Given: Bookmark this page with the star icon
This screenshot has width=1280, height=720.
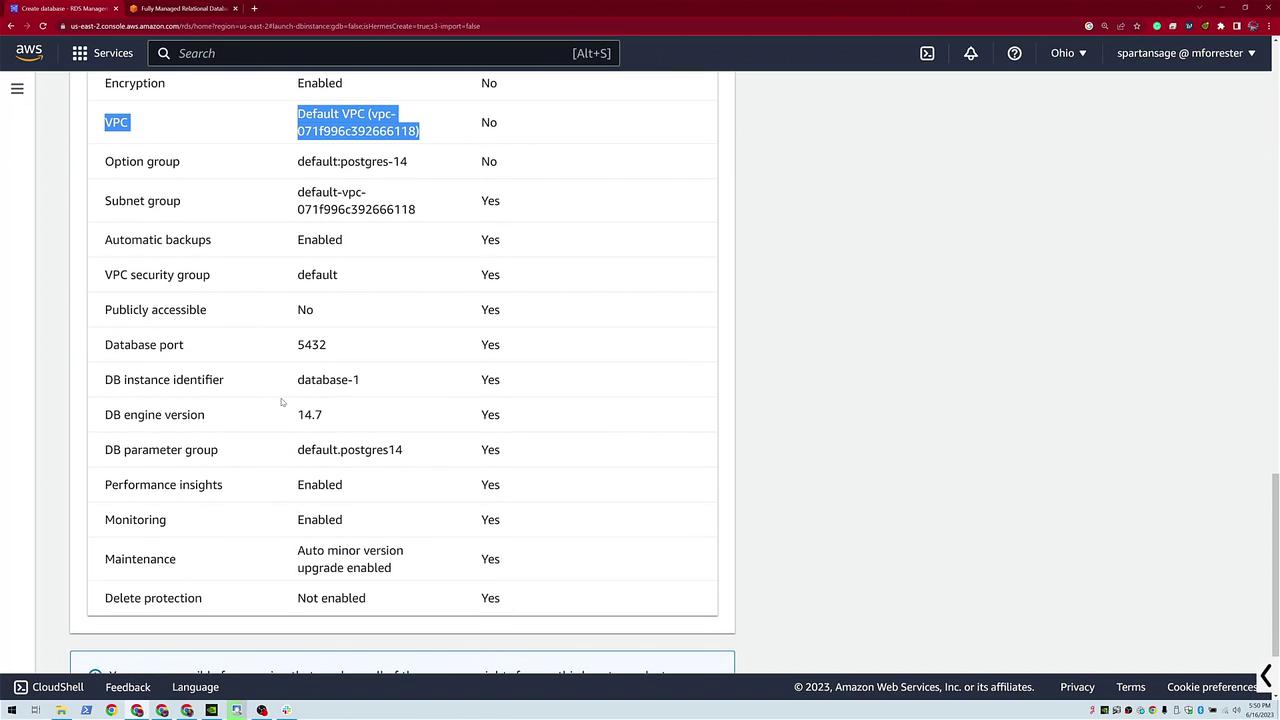Looking at the screenshot, I should click(x=1137, y=26).
